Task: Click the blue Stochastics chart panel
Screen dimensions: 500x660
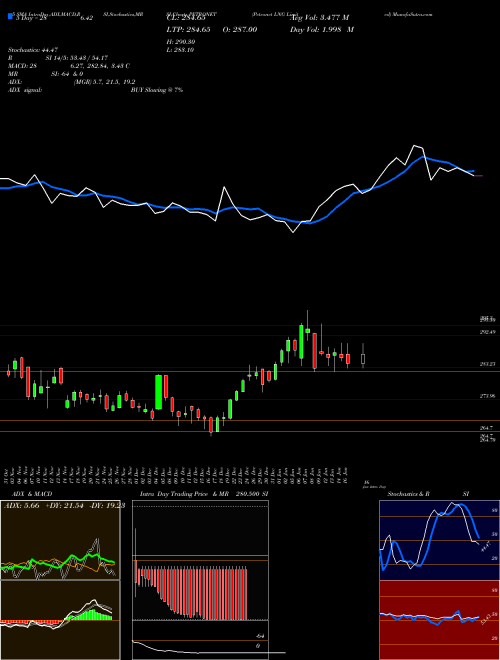Action: (439, 540)
